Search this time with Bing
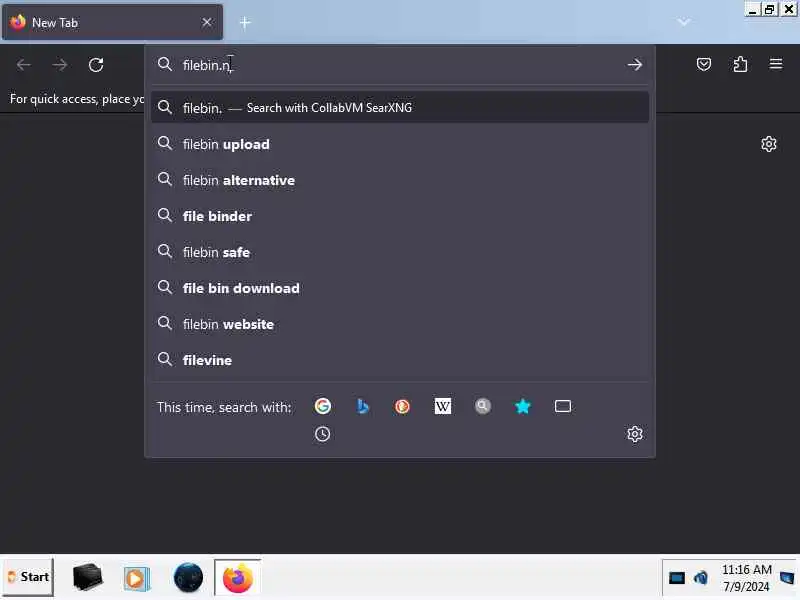Screen dimensions: 800x600 [x=362, y=406]
